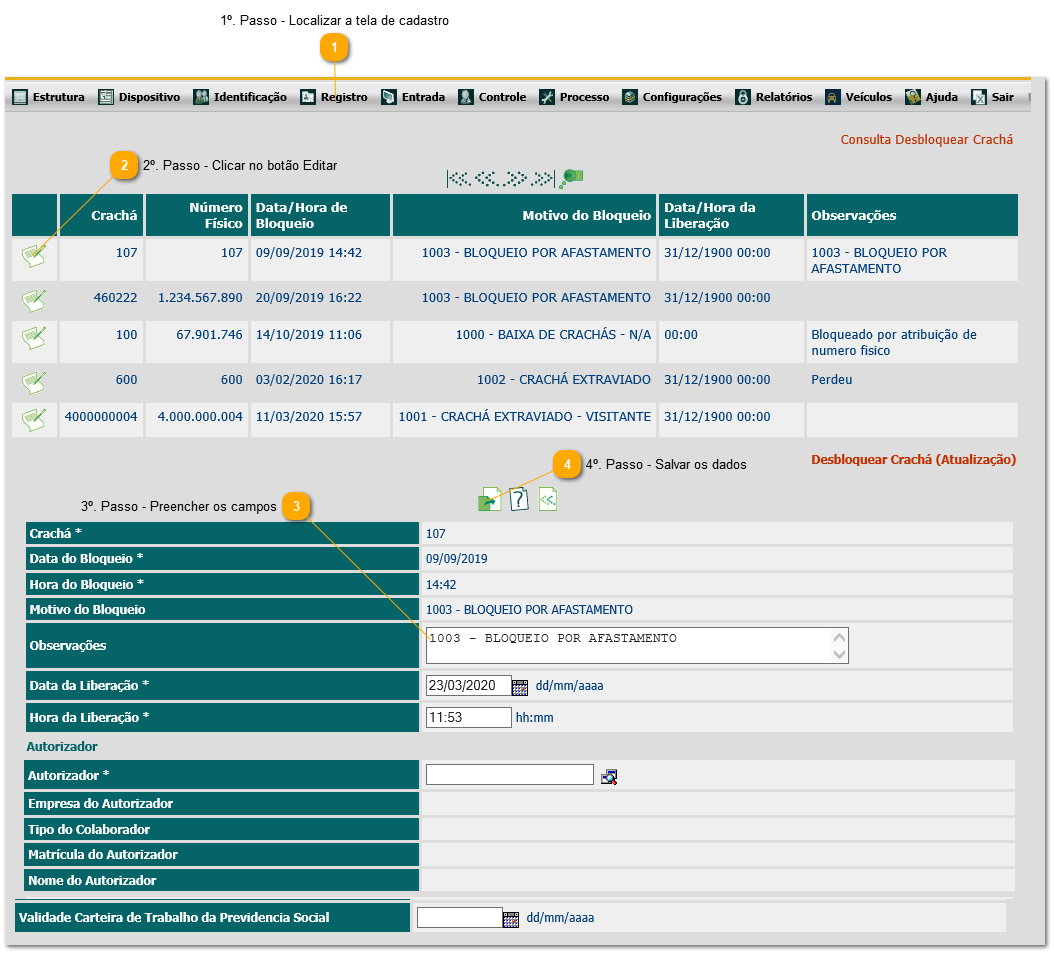Click the Autorizador search lookup icon
Image resolution: width=1054 pixels, height=954 pixels.
tap(609, 777)
